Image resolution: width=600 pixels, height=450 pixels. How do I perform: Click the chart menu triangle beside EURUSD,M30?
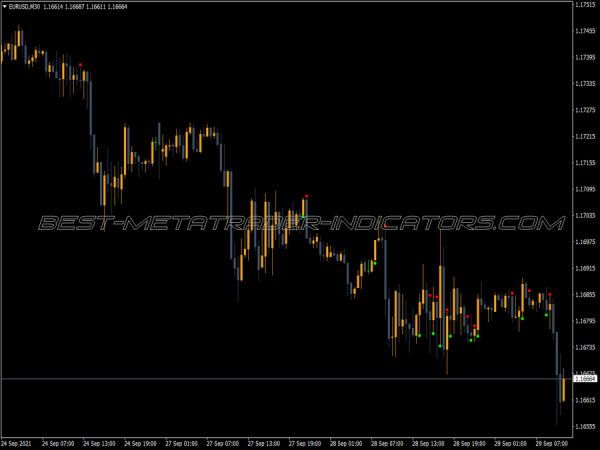click(5, 7)
